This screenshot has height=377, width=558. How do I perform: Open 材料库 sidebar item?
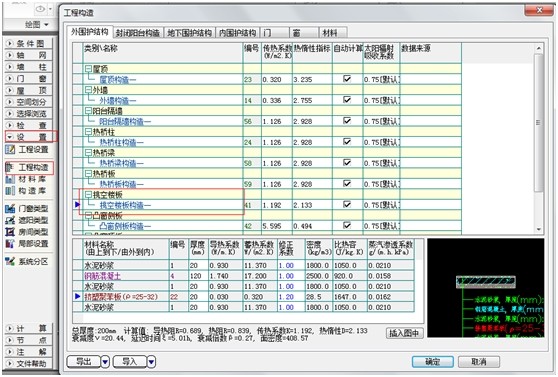click(x=26, y=179)
